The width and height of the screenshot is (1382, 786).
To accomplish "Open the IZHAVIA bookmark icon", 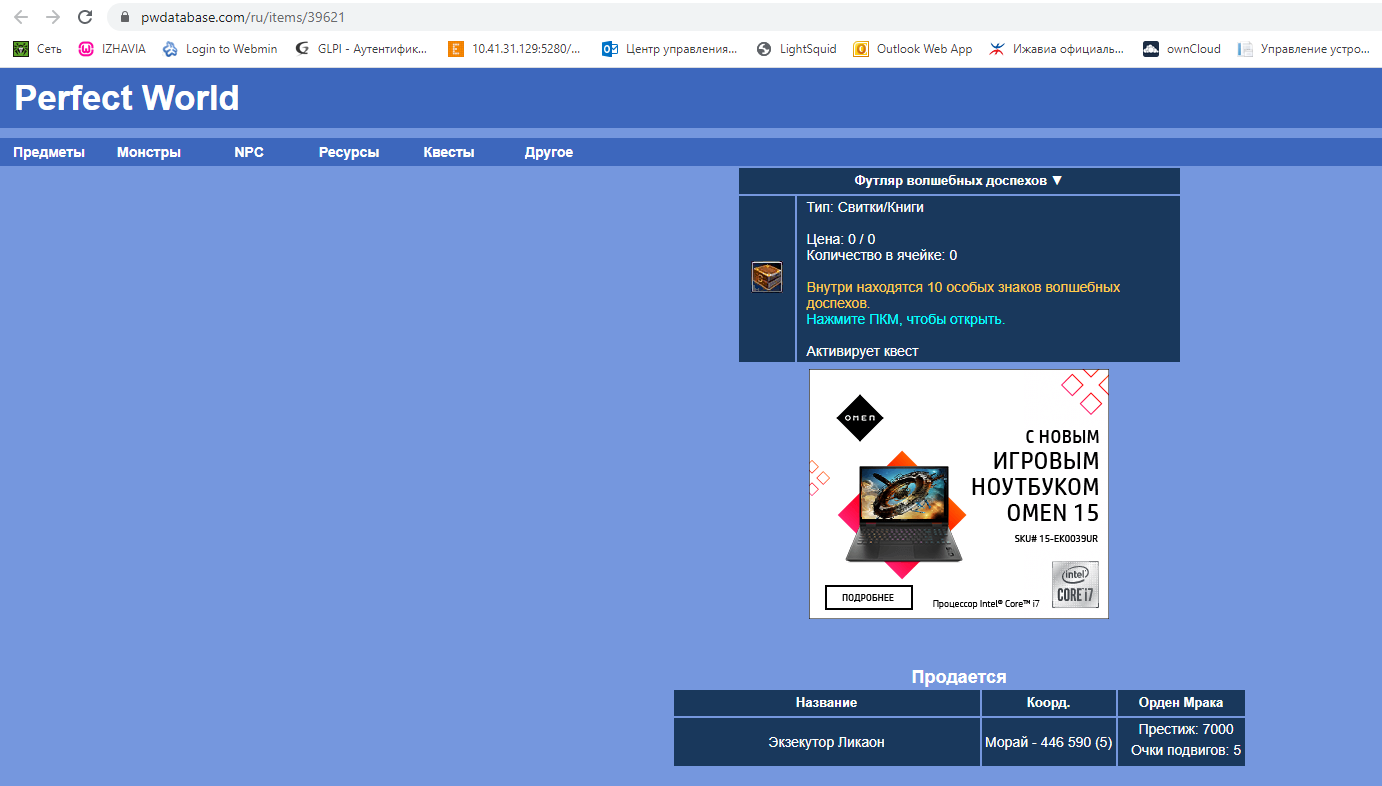I will click(86, 49).
